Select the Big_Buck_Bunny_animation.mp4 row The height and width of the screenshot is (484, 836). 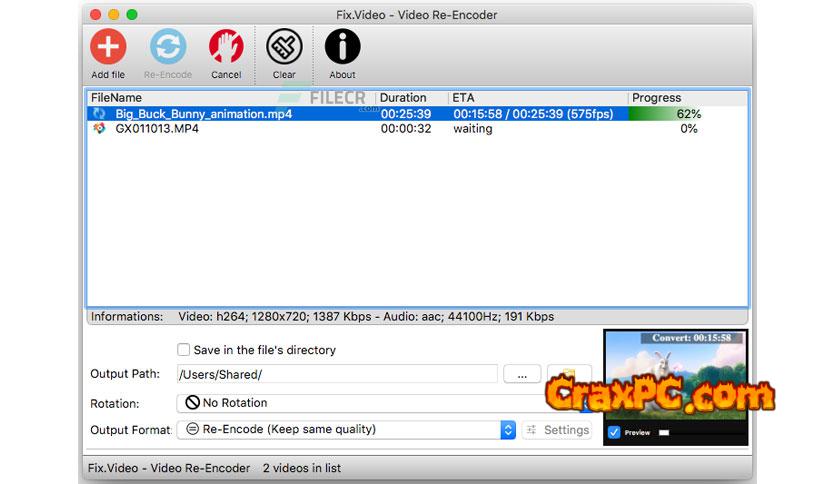pyautogui.click(x=417, y=114)
